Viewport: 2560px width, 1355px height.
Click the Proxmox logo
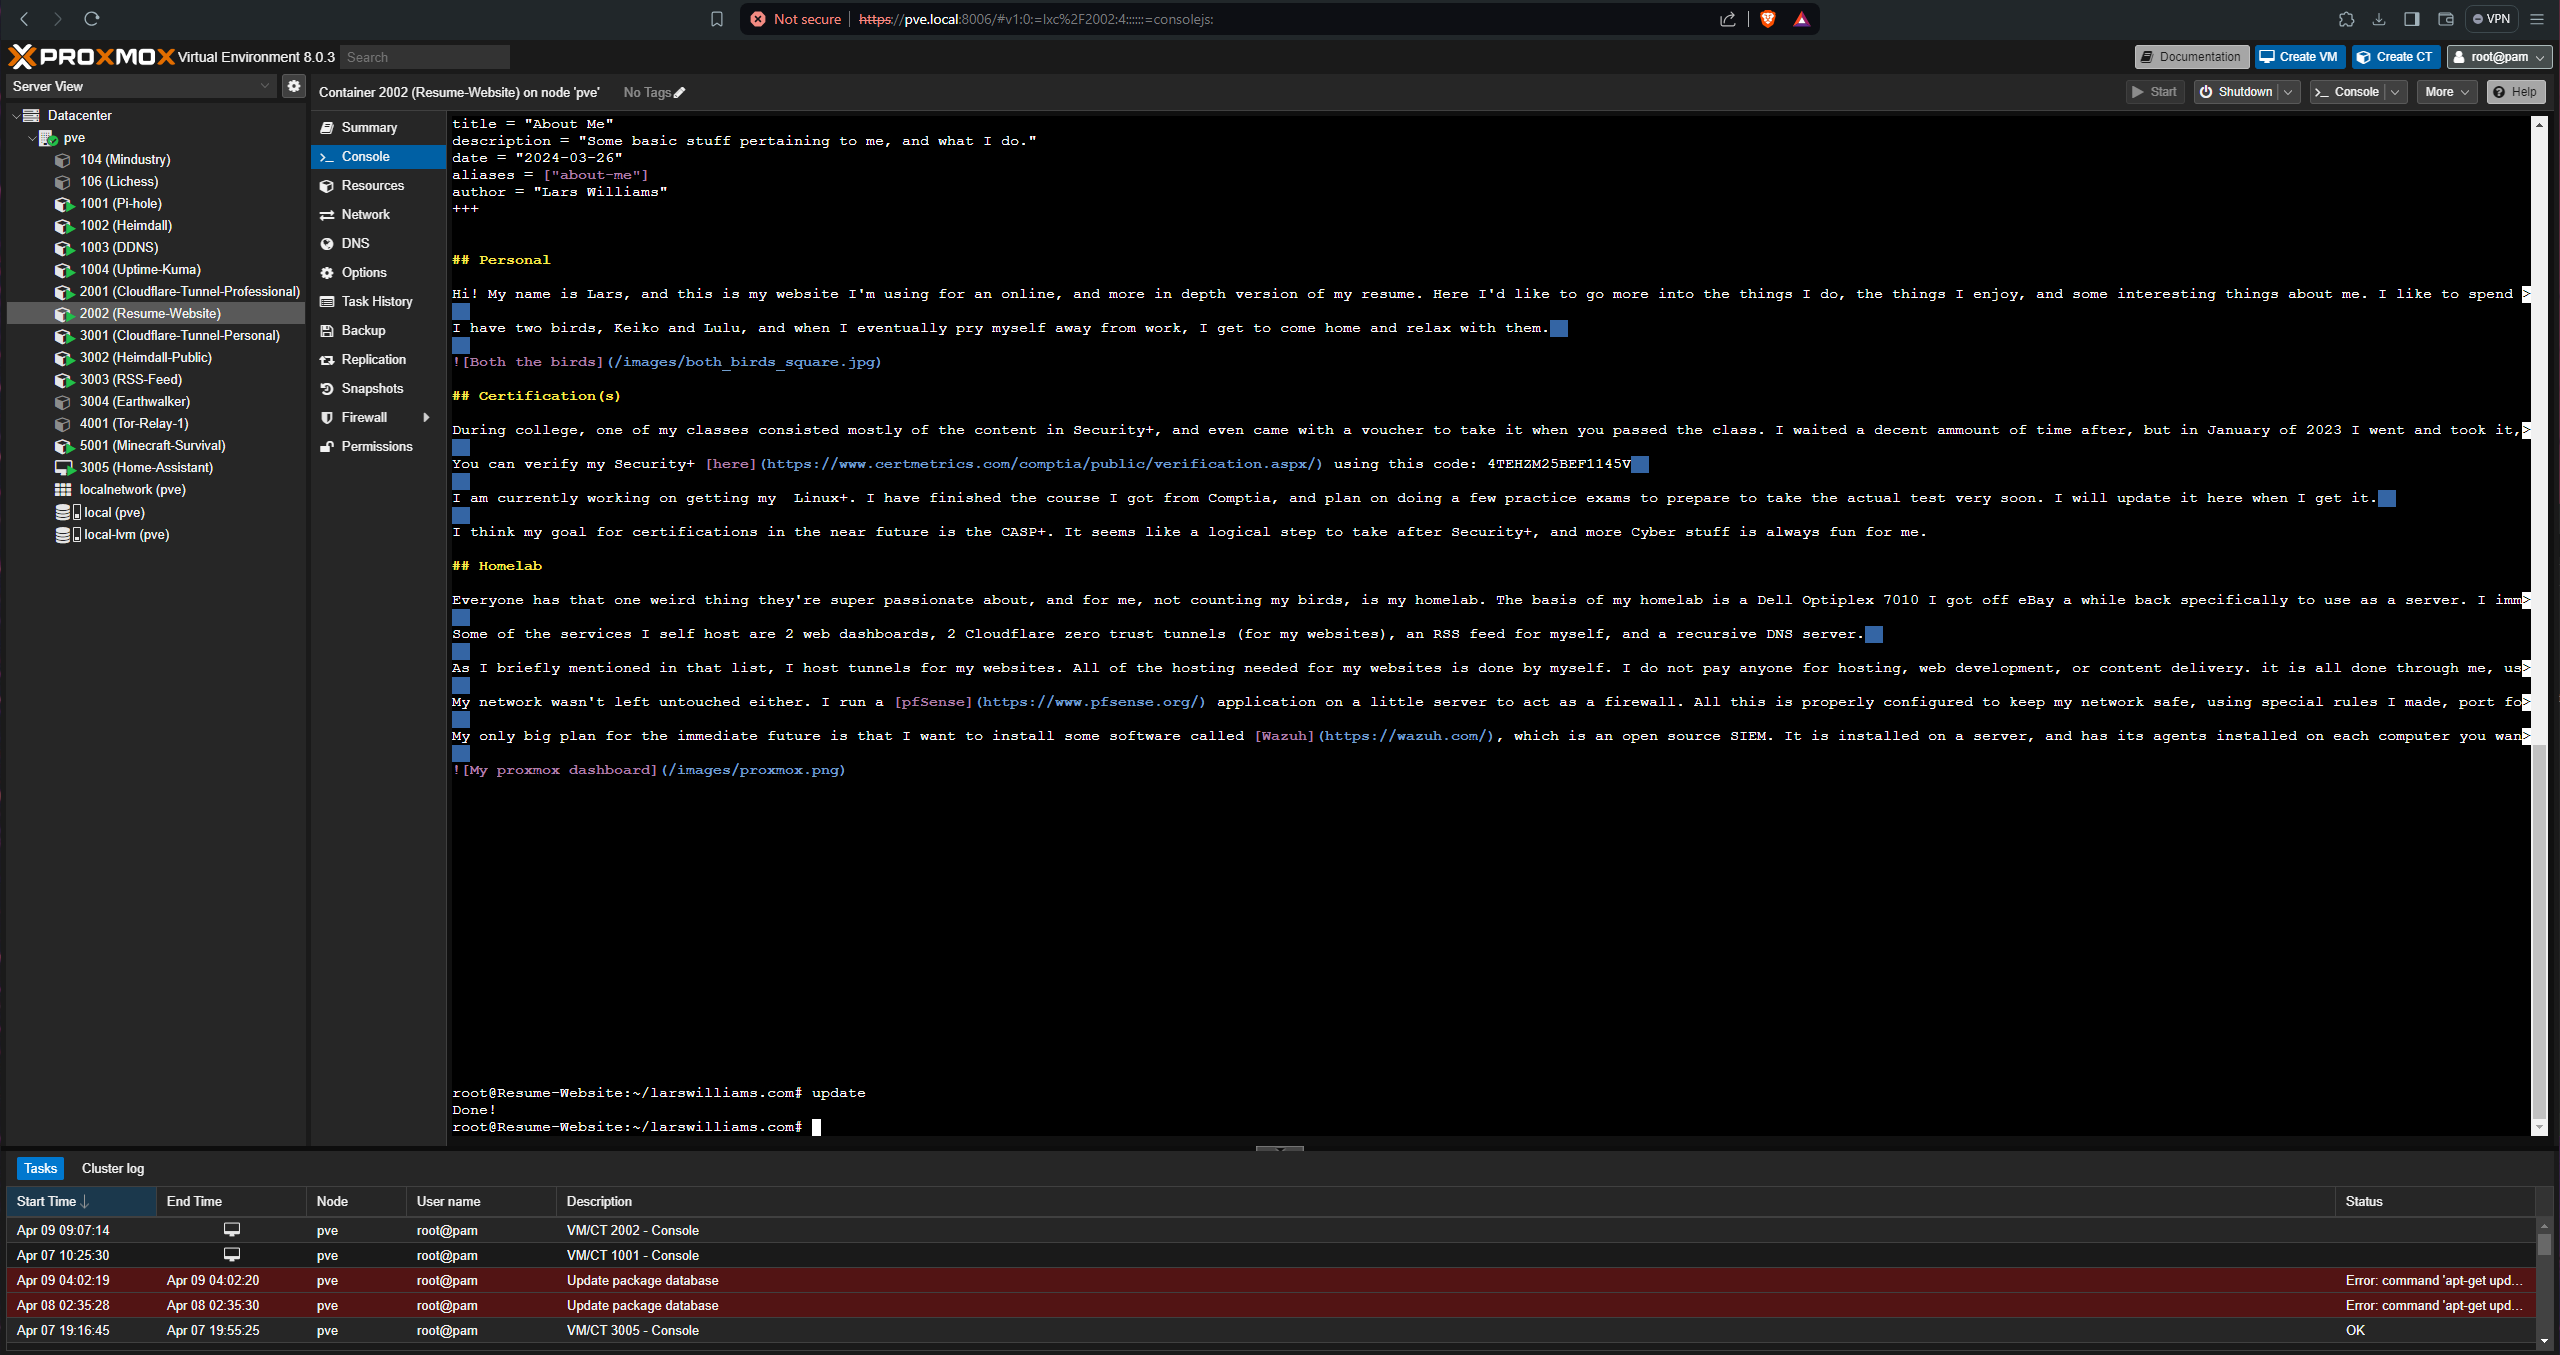(x=92, y=57)
